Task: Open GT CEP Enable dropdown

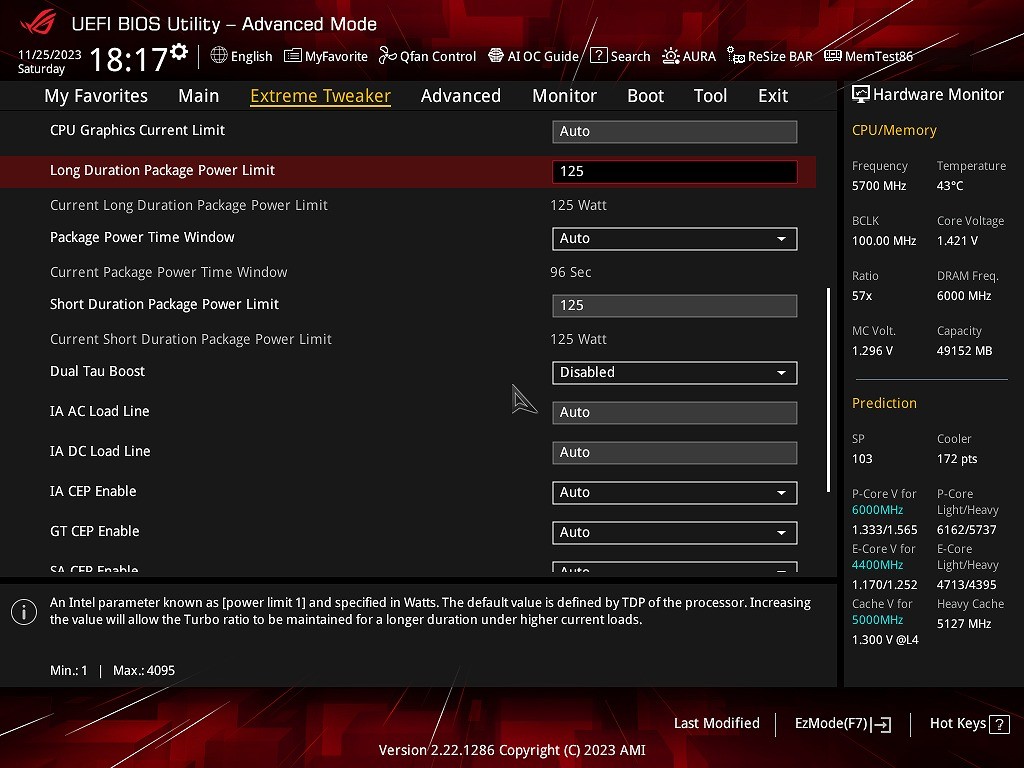Action: (x=674, y=532)
